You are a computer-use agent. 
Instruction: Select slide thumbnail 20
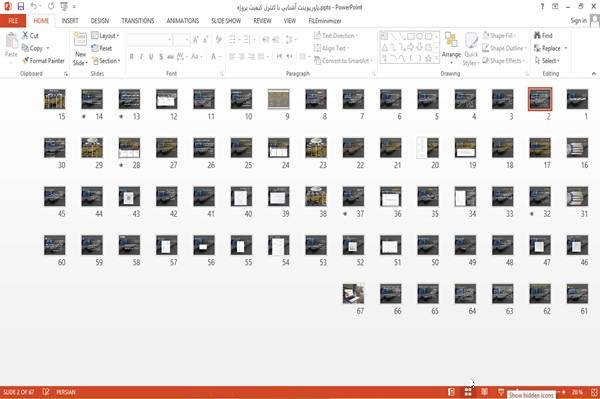428,147
